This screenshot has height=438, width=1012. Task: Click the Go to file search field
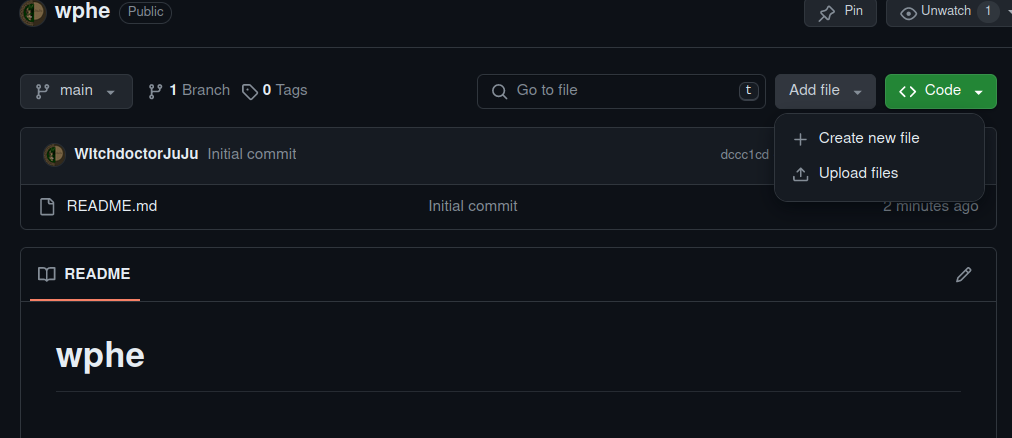click(x=620, y=91)
